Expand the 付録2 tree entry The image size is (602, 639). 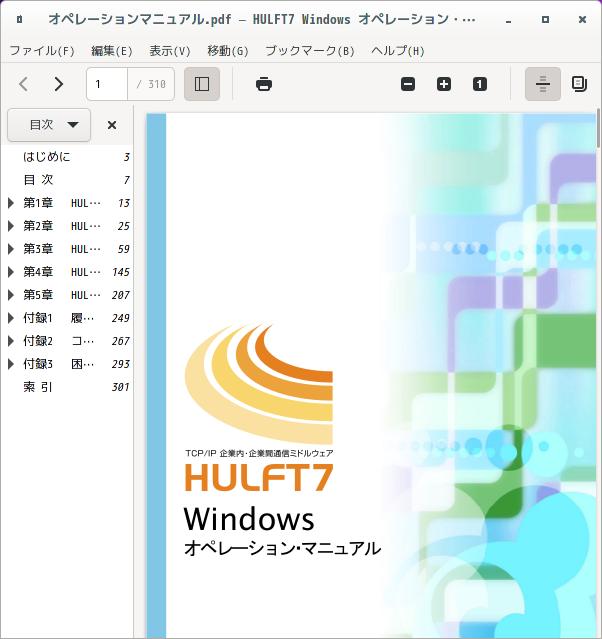tap(11, 341)
